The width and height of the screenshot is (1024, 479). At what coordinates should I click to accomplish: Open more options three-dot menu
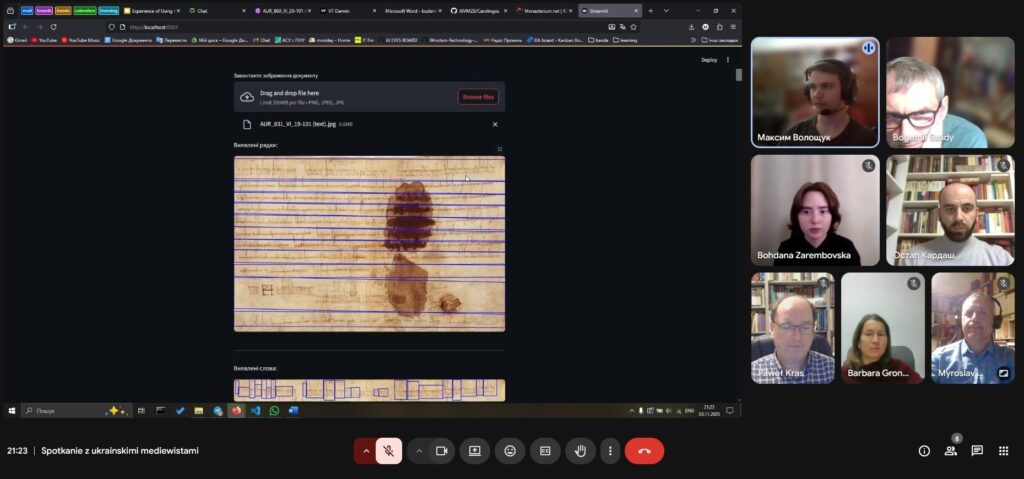(610, 451)
